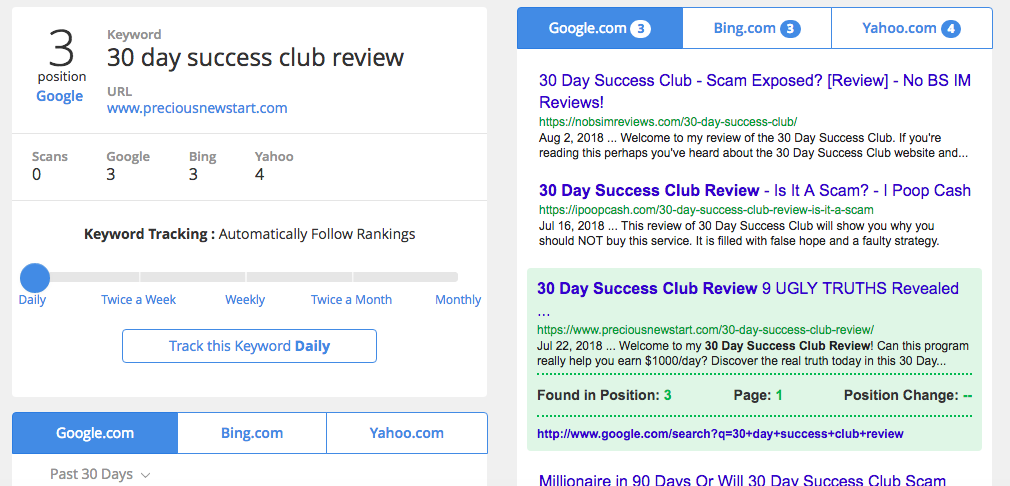
Task: Follow the google.com search query link
Action: [720, 434]
